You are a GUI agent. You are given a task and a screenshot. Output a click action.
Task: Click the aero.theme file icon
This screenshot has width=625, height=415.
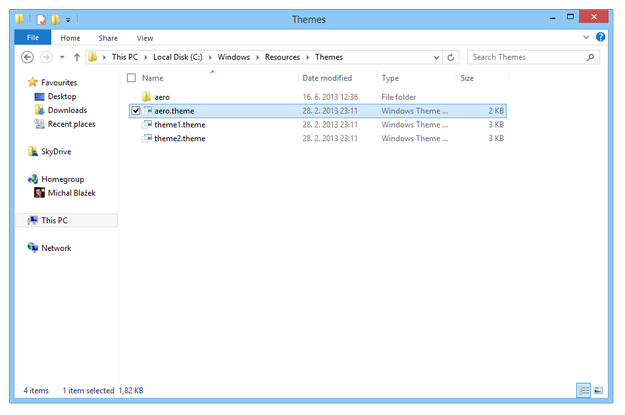[x=147, y=110]
